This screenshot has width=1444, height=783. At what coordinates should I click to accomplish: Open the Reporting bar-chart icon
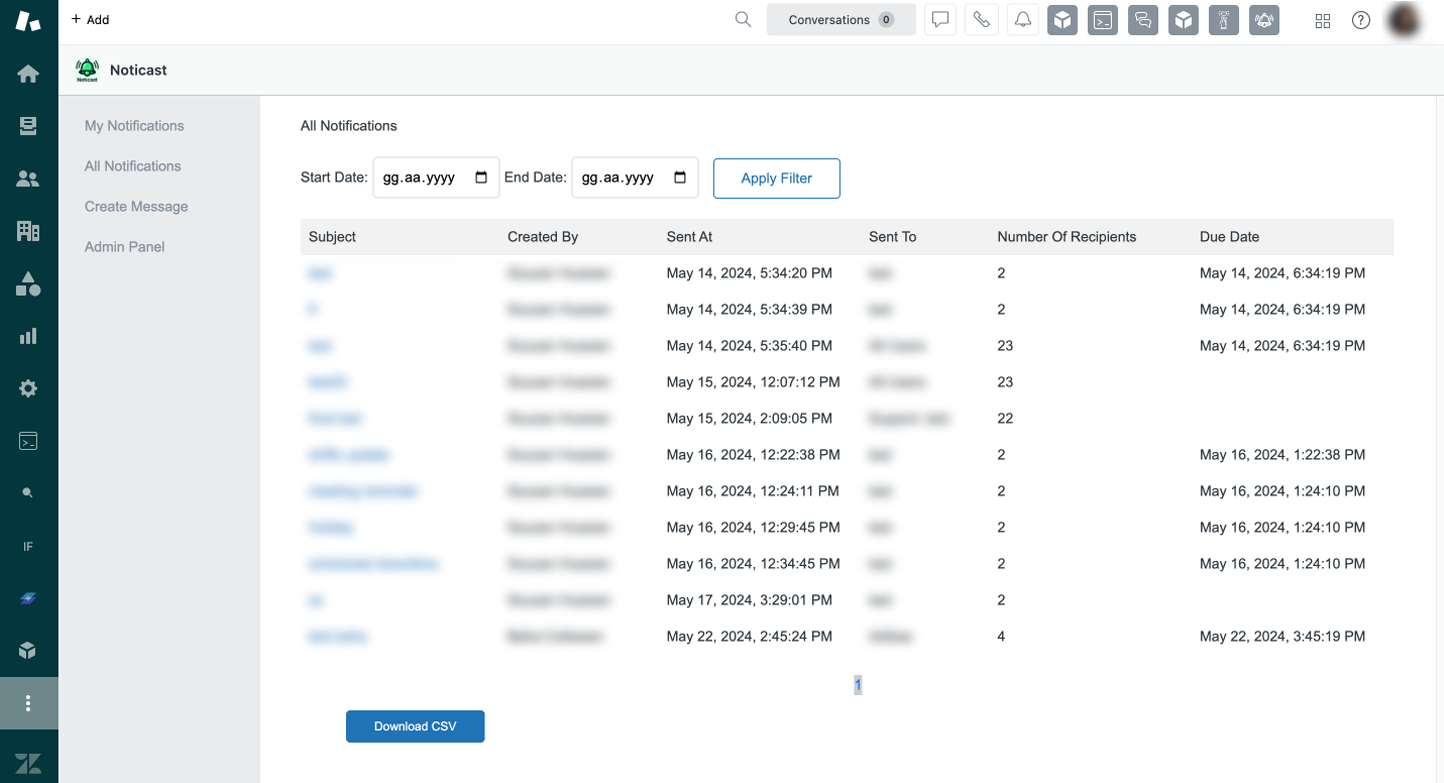(x=28, y=335)
